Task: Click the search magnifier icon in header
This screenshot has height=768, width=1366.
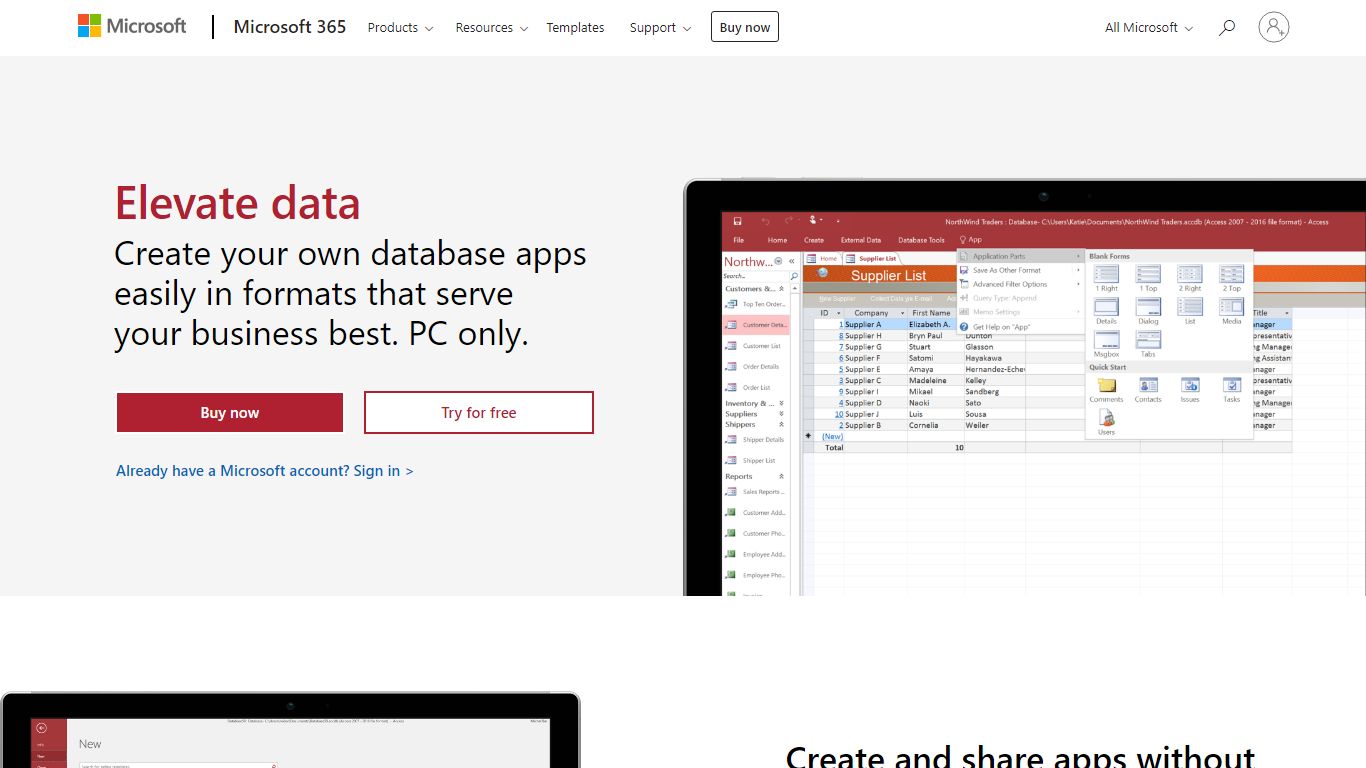Action: [1227, 28]
